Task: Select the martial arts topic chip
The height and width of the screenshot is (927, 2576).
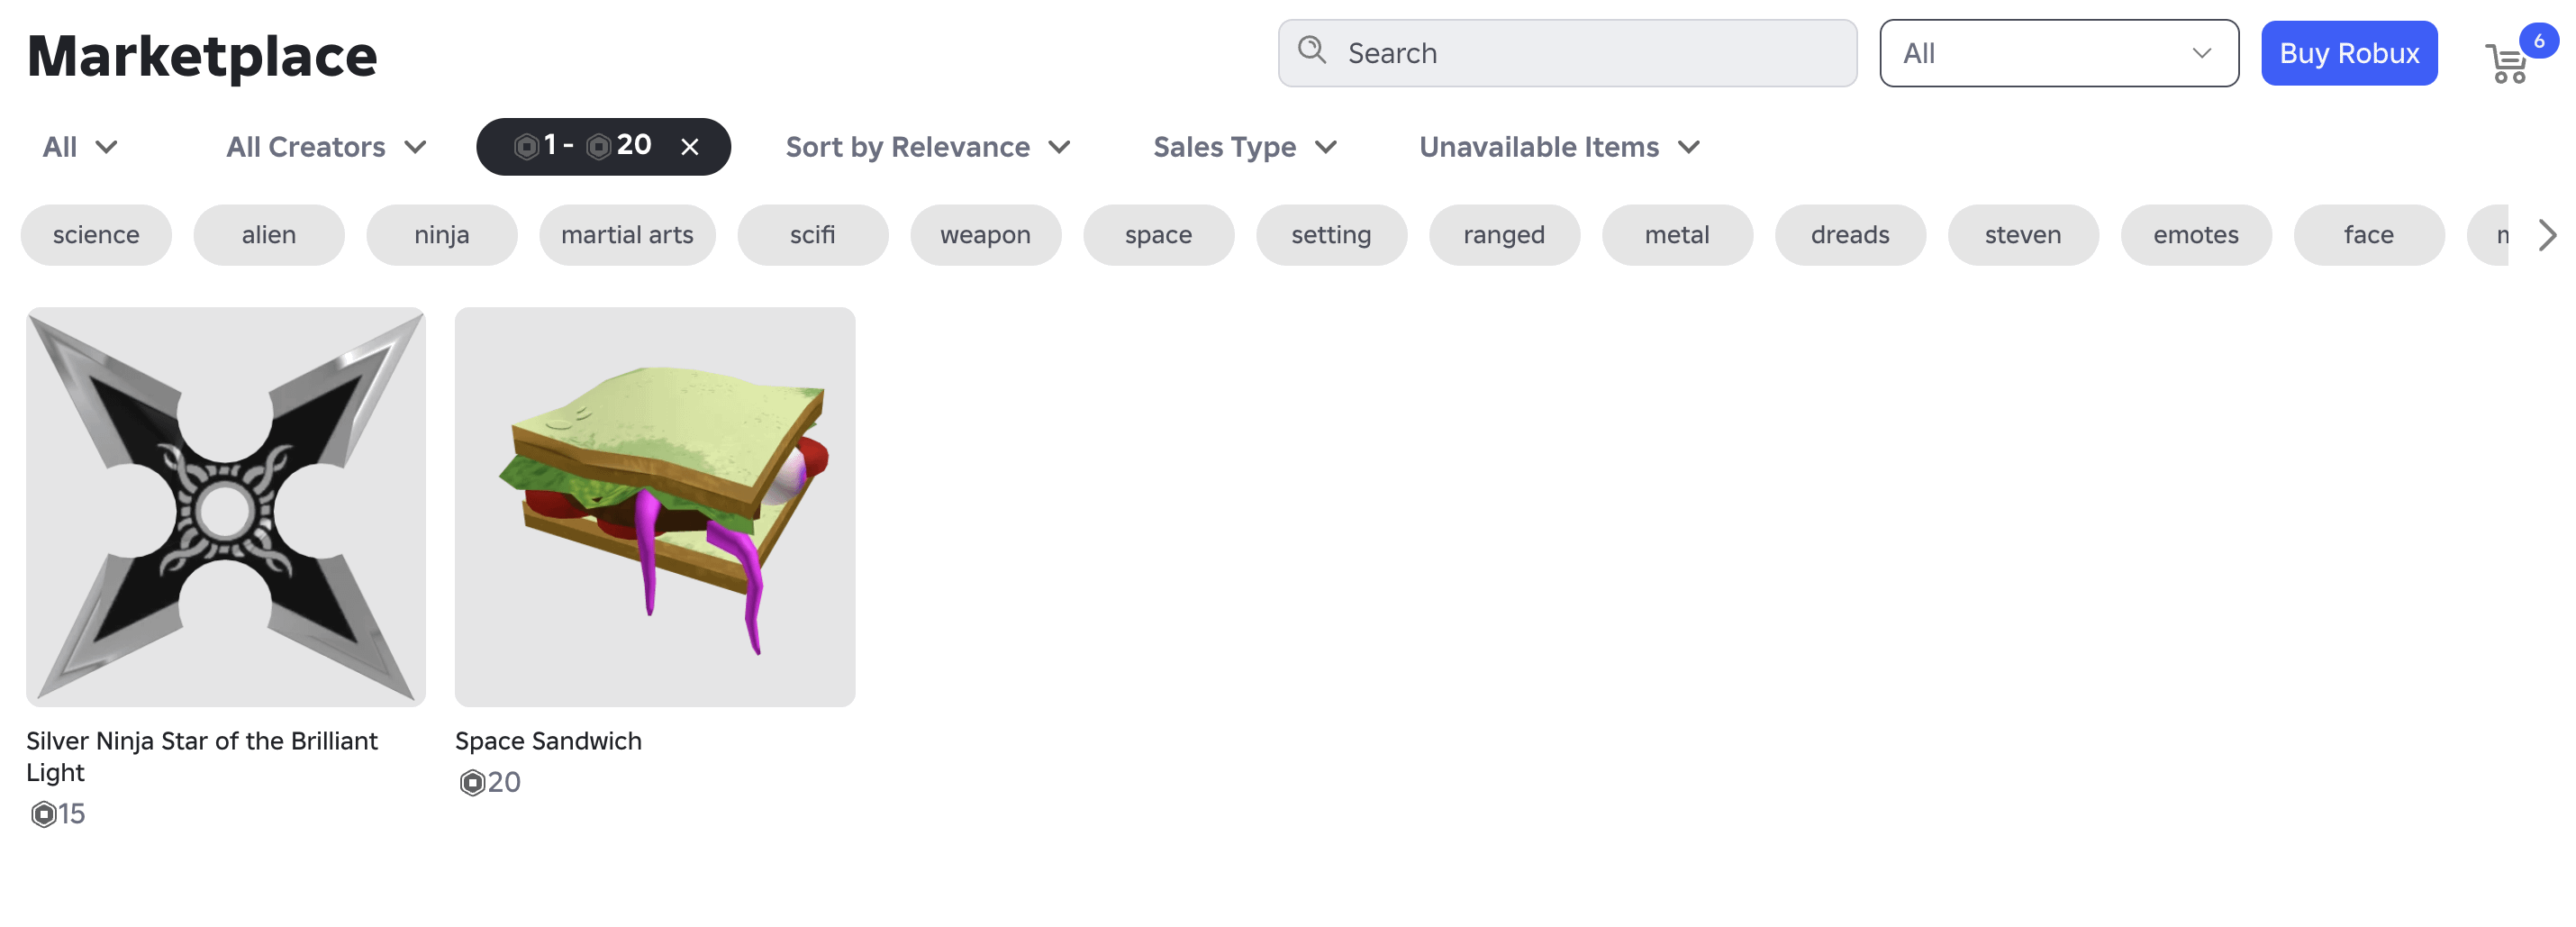Action: [627, 235]
